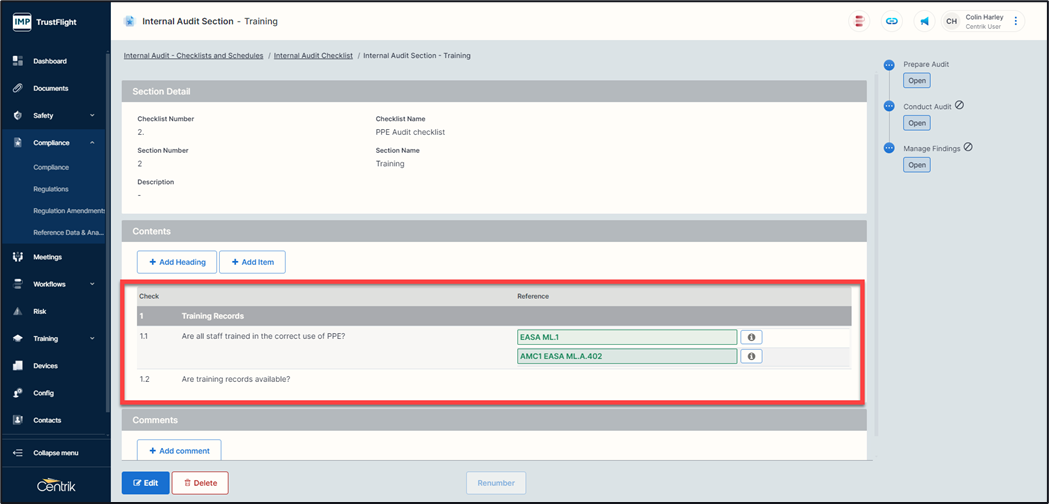This screenshot has height=504, width=1049.
Task: Click the Add Heading button
Action: [177, 262]
